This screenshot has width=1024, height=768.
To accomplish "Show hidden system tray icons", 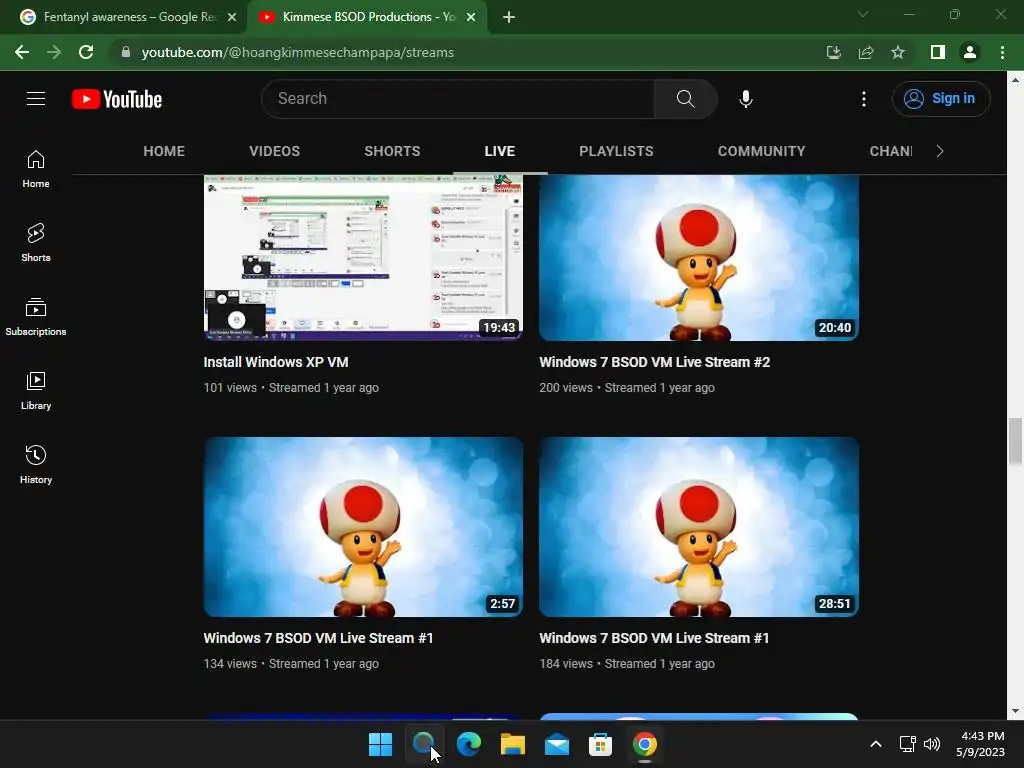I will pos(876,744).
